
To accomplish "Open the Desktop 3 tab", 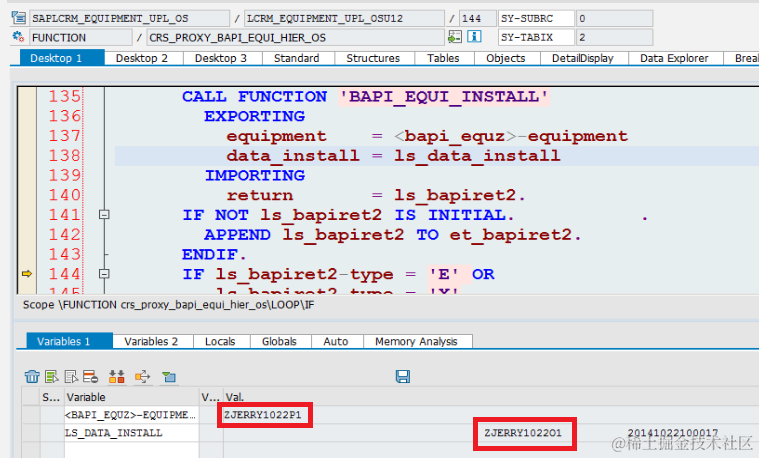I will point(222,58).
